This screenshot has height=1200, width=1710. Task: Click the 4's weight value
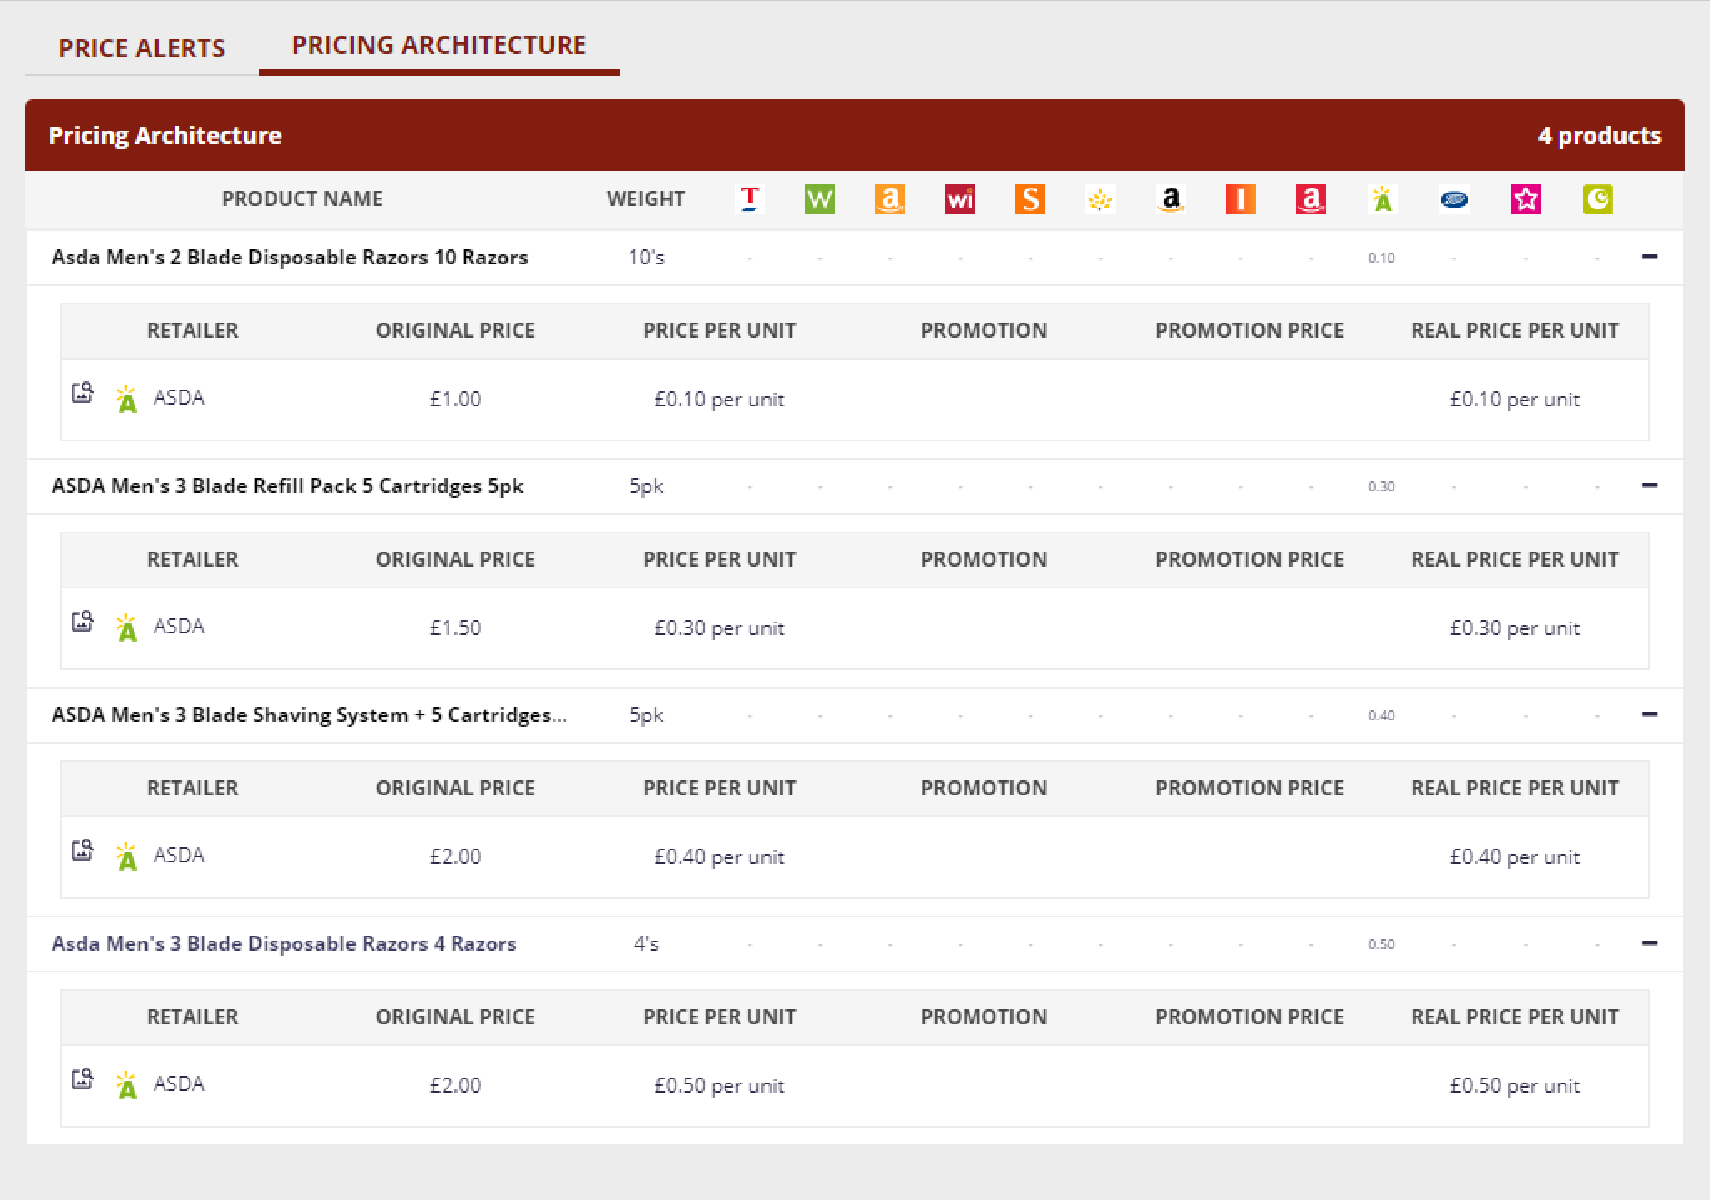coord(647,944)
